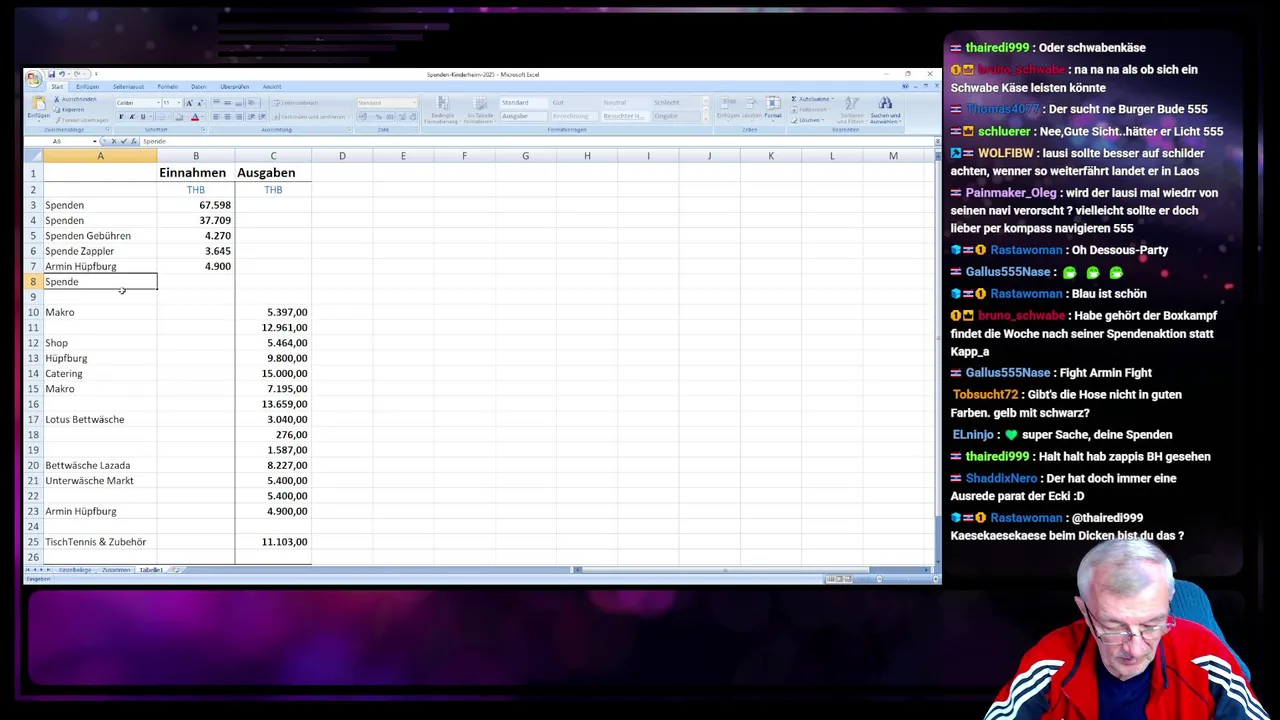Click Kopieren copy icon

tap(57, 109)
